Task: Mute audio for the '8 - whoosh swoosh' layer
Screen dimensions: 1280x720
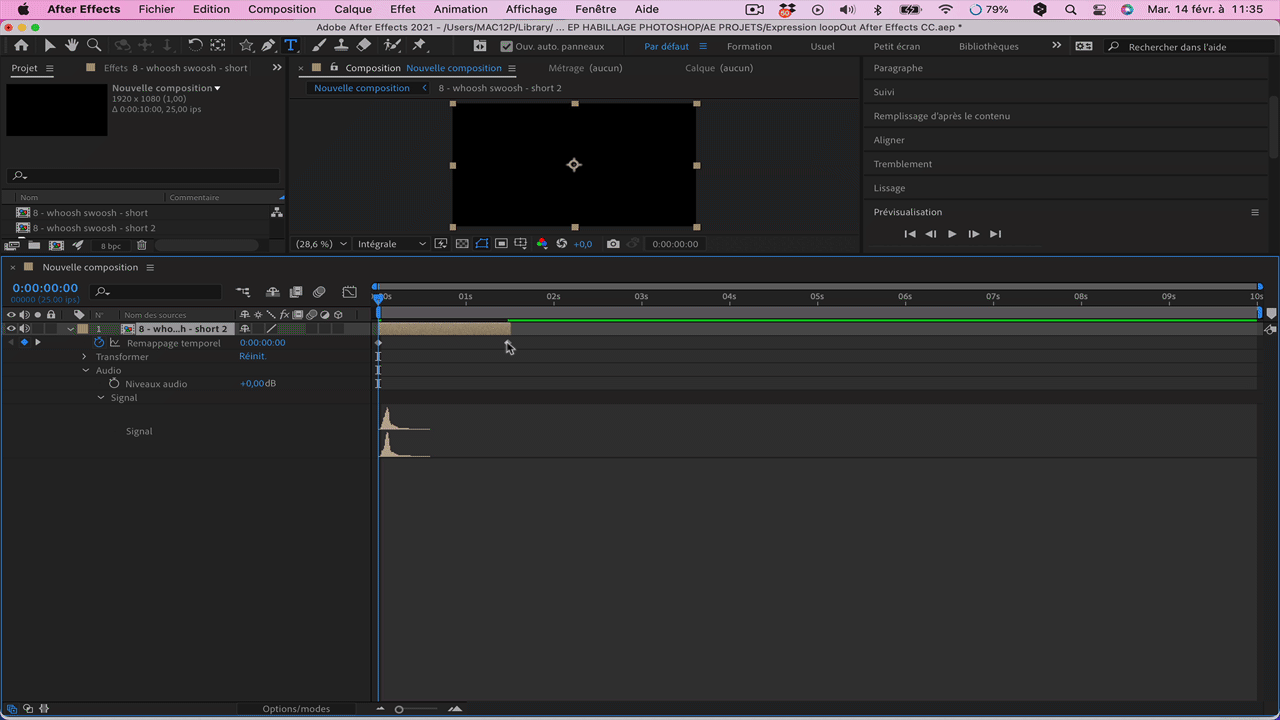Action: pyautogui.click(x=25, y=328)
